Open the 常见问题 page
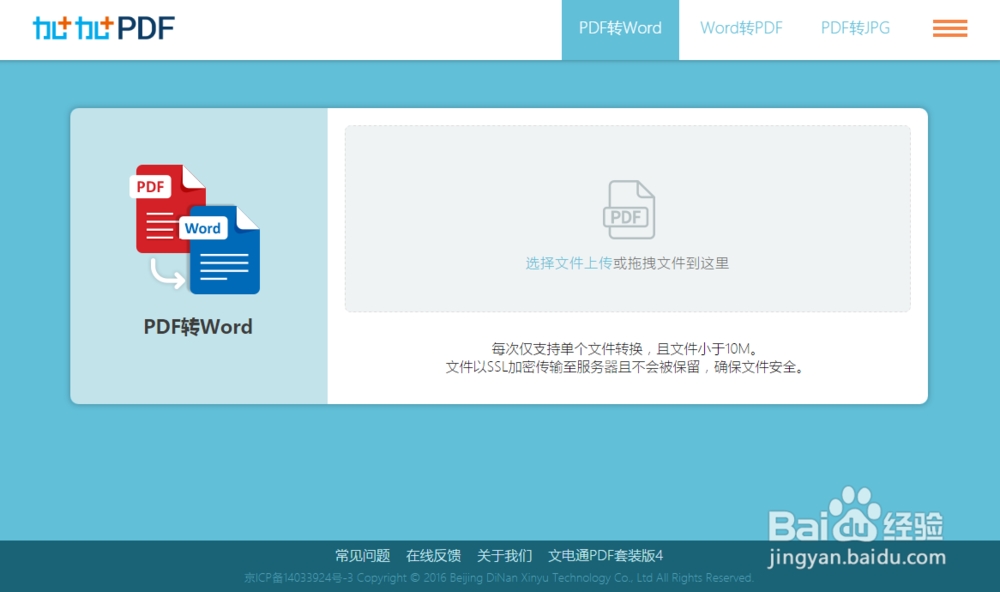1000x592 pixels. tap(361, 555)
